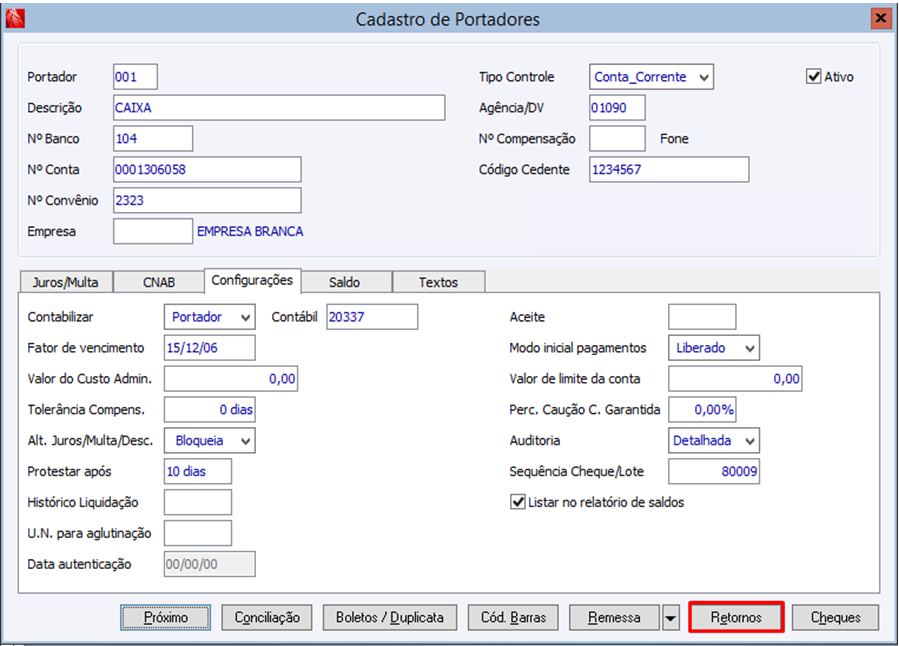Switch to the Juros/Multa tab

click(66, 282)
